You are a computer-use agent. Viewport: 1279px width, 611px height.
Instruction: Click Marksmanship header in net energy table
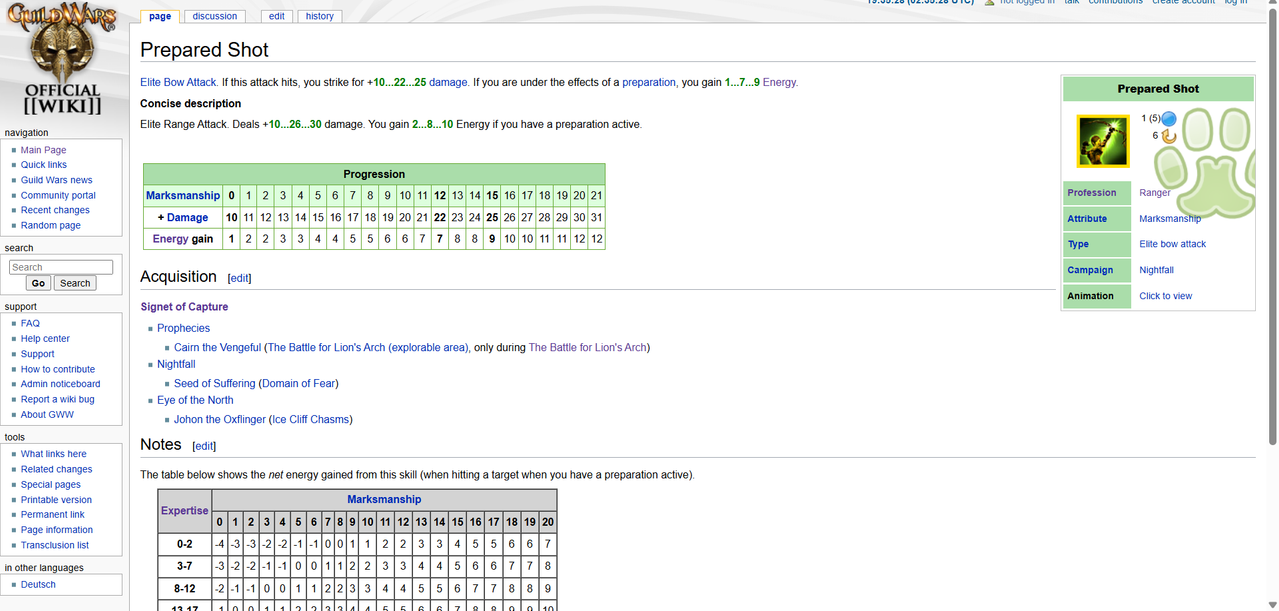coord(384,500)
